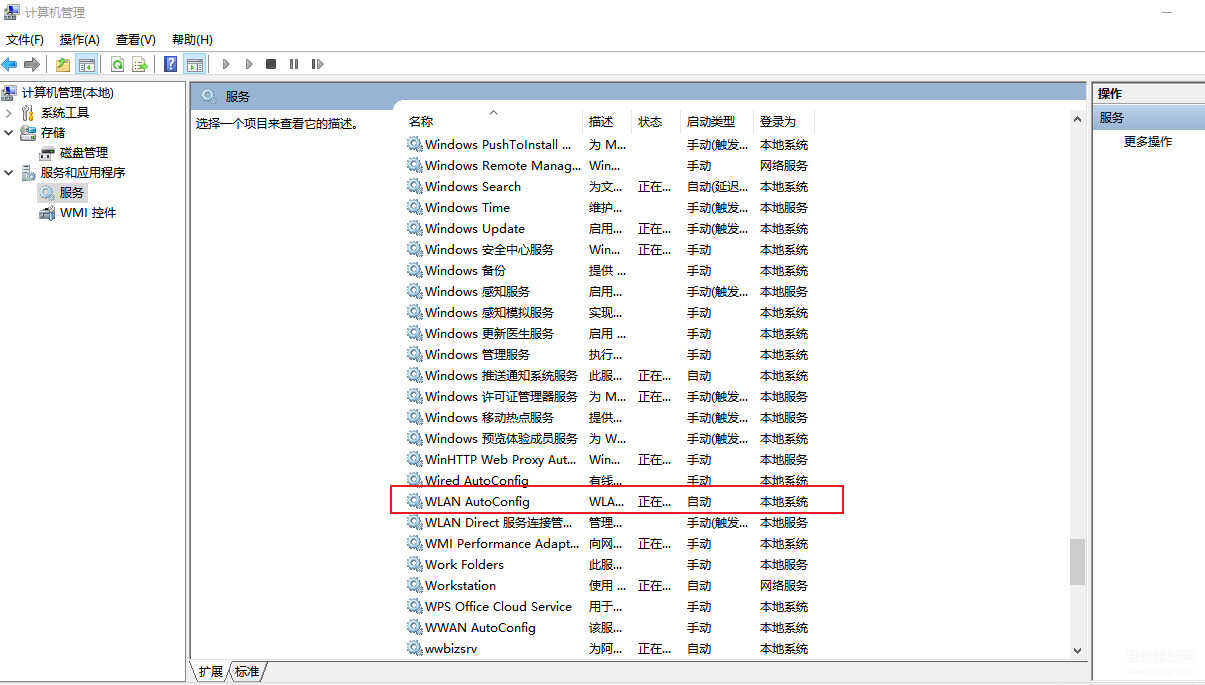Click the green Refresh toolbar icon

pyautogui.click(x=117, y=64)
